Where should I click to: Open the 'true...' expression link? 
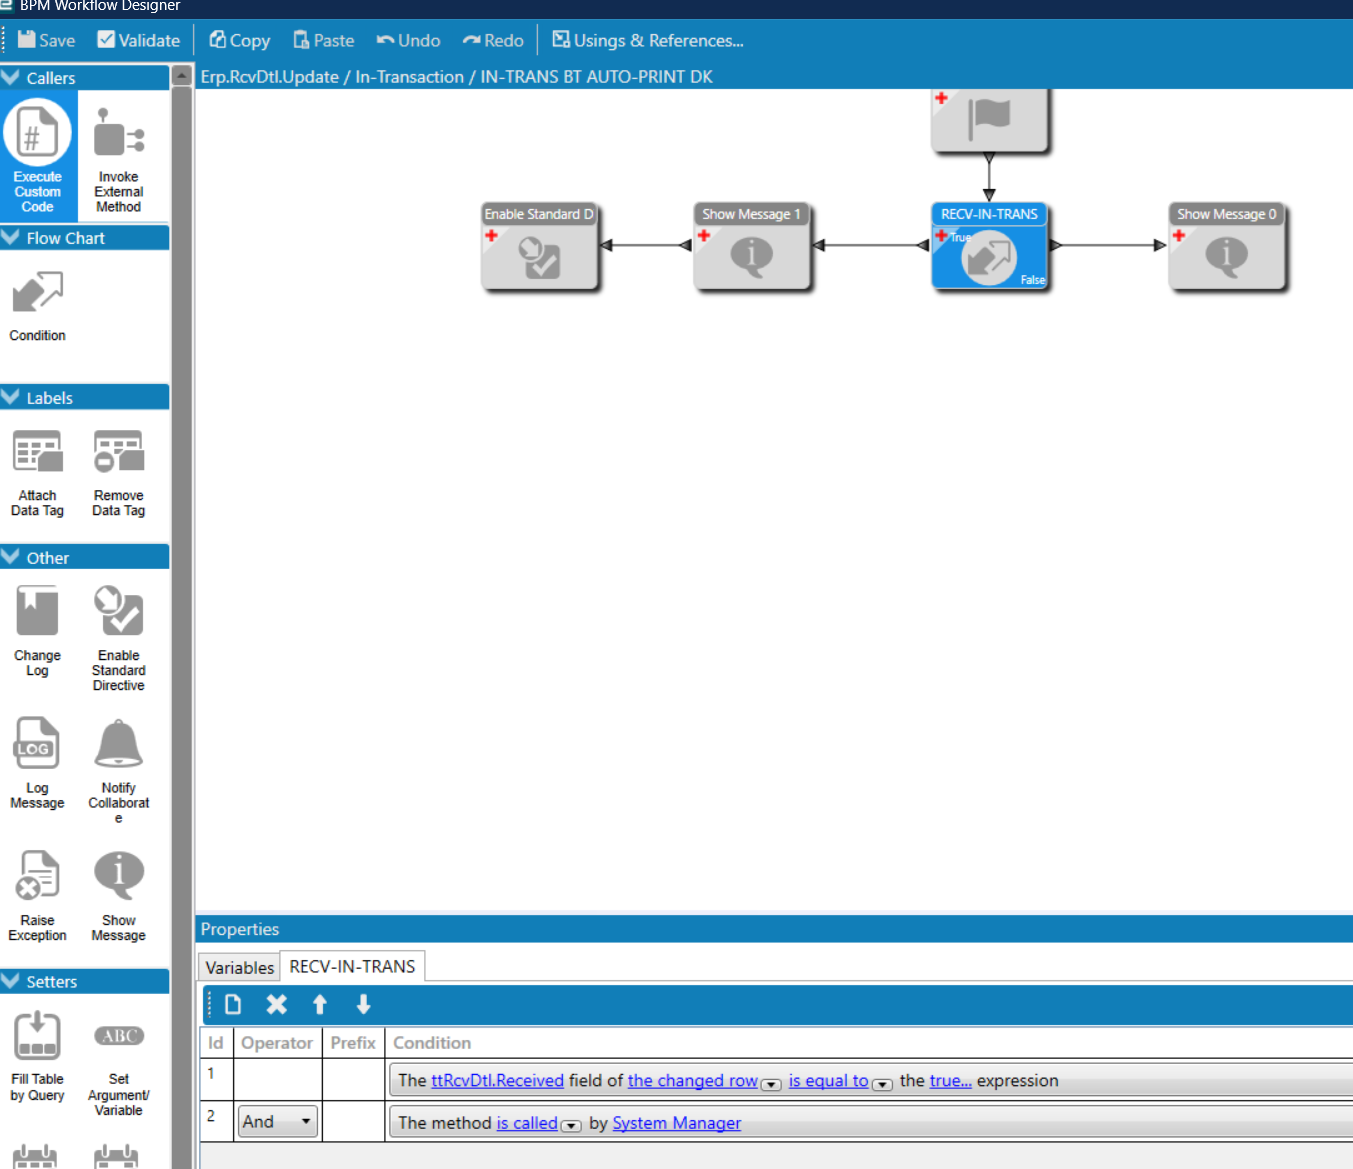click(x=950, y=1080)
